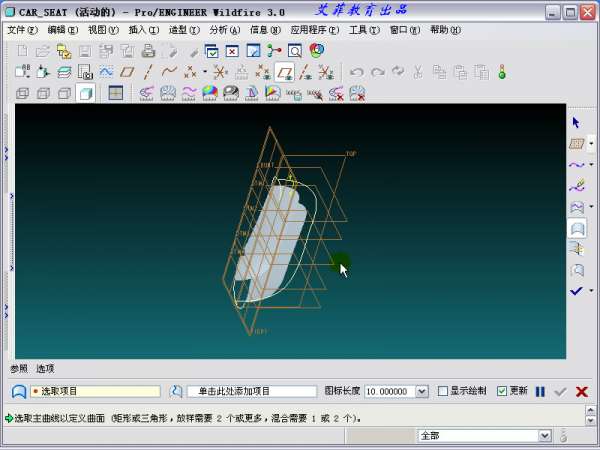Toggle datum points display icon

tap(263, 72)
